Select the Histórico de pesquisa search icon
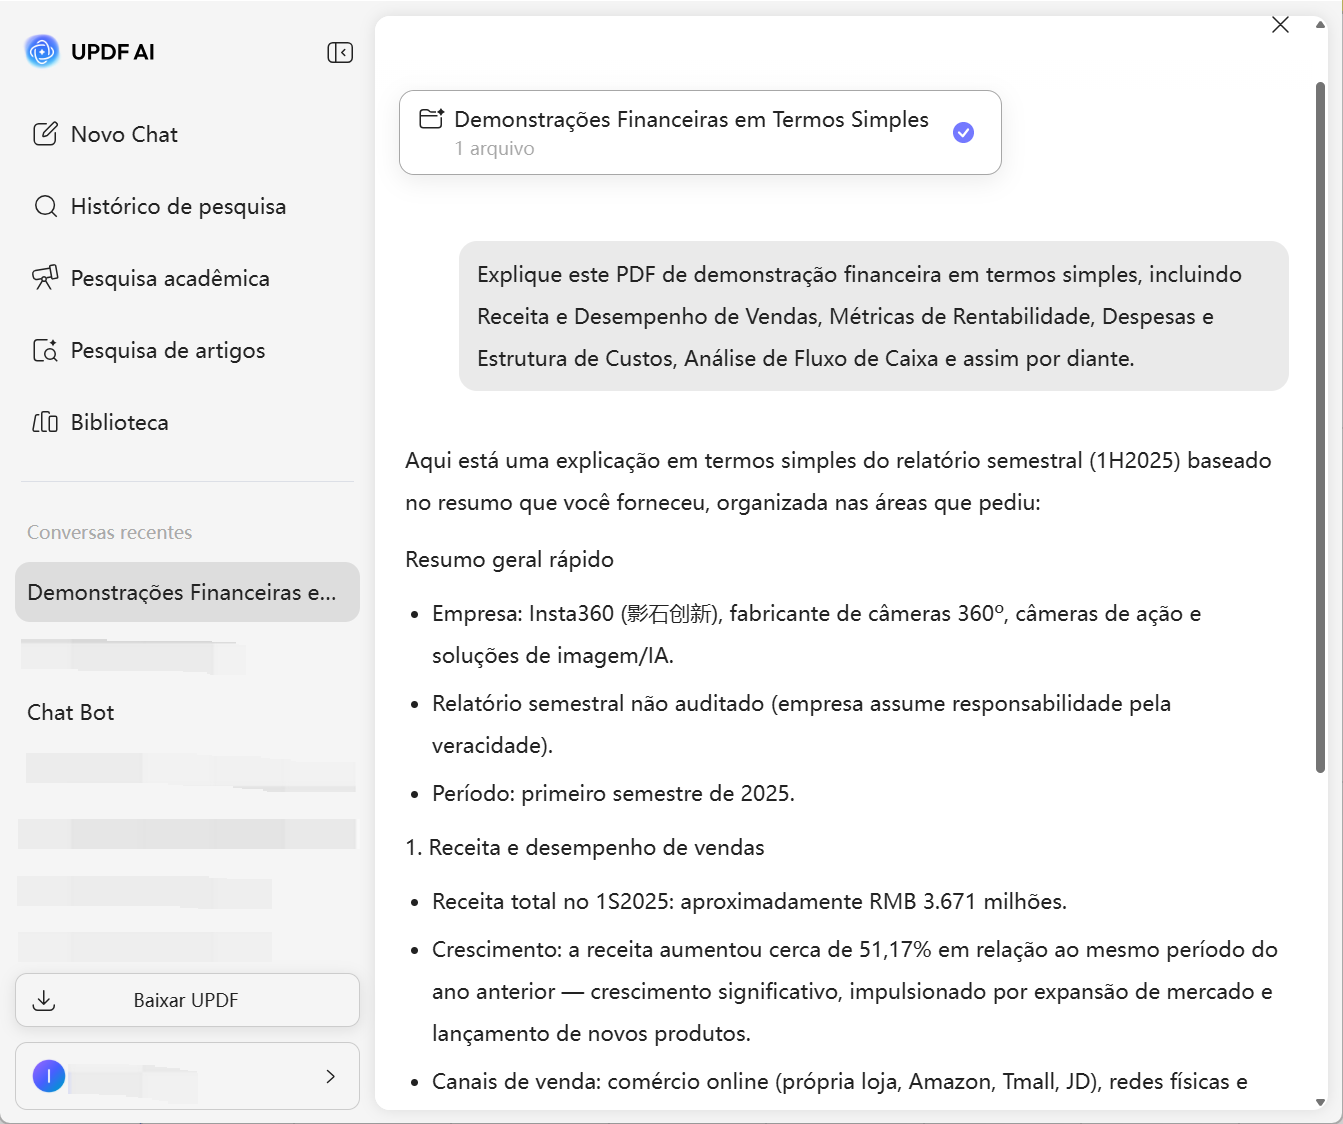 click(x=46, y=206)
